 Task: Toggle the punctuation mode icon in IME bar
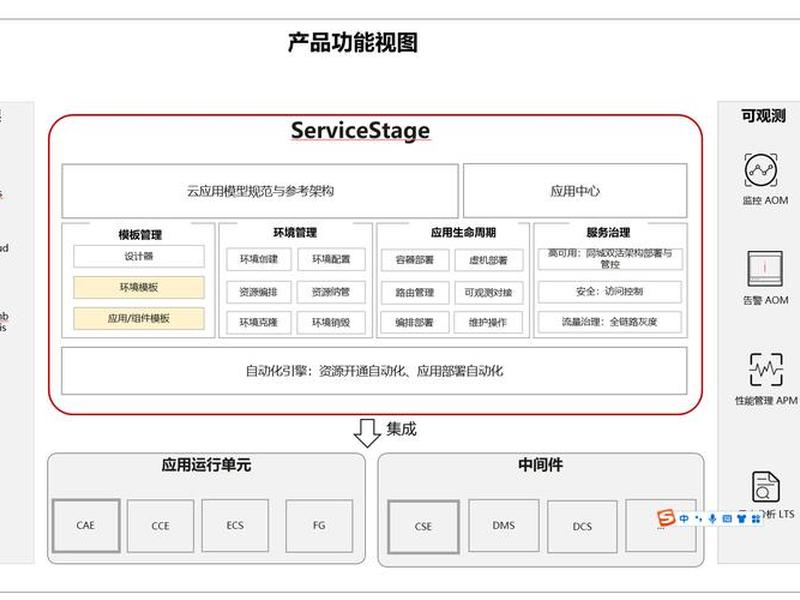coord(698,519)
